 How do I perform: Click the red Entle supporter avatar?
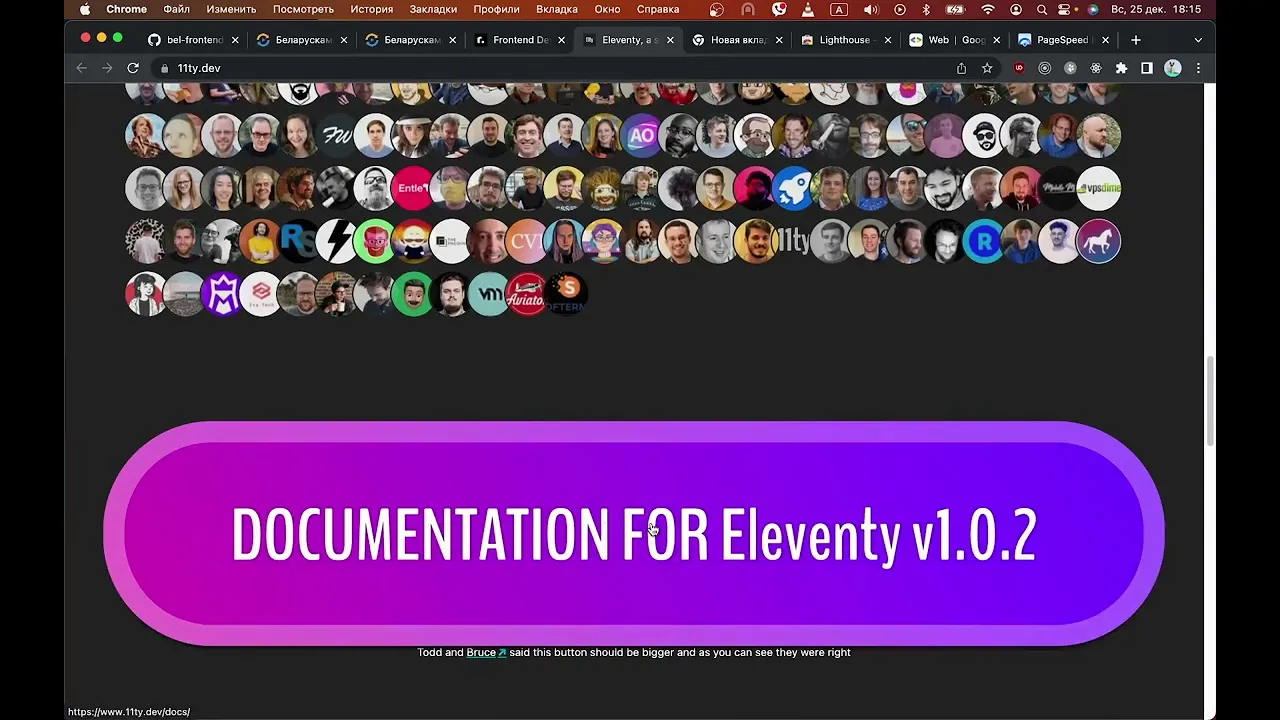412,188
